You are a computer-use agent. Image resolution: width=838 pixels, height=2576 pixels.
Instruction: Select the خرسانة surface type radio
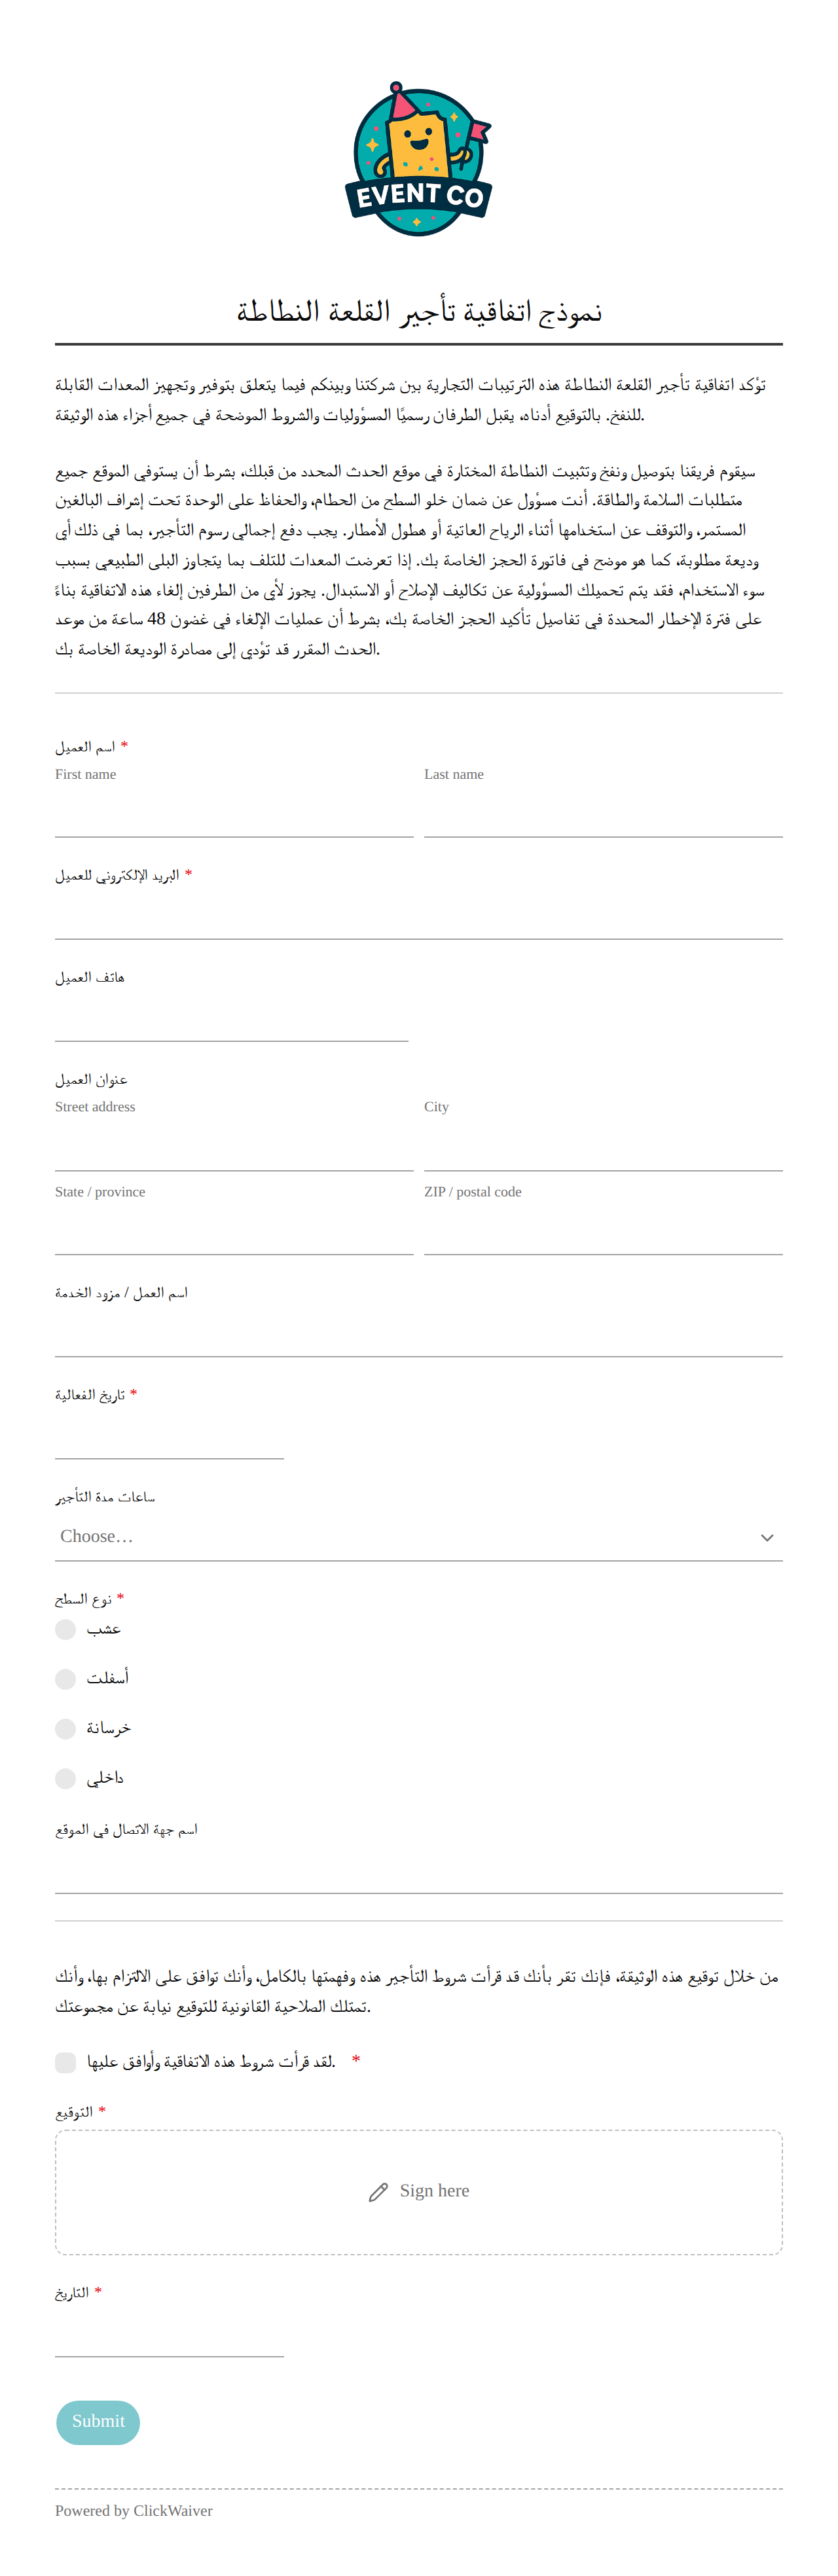[x=66, y=1729]
